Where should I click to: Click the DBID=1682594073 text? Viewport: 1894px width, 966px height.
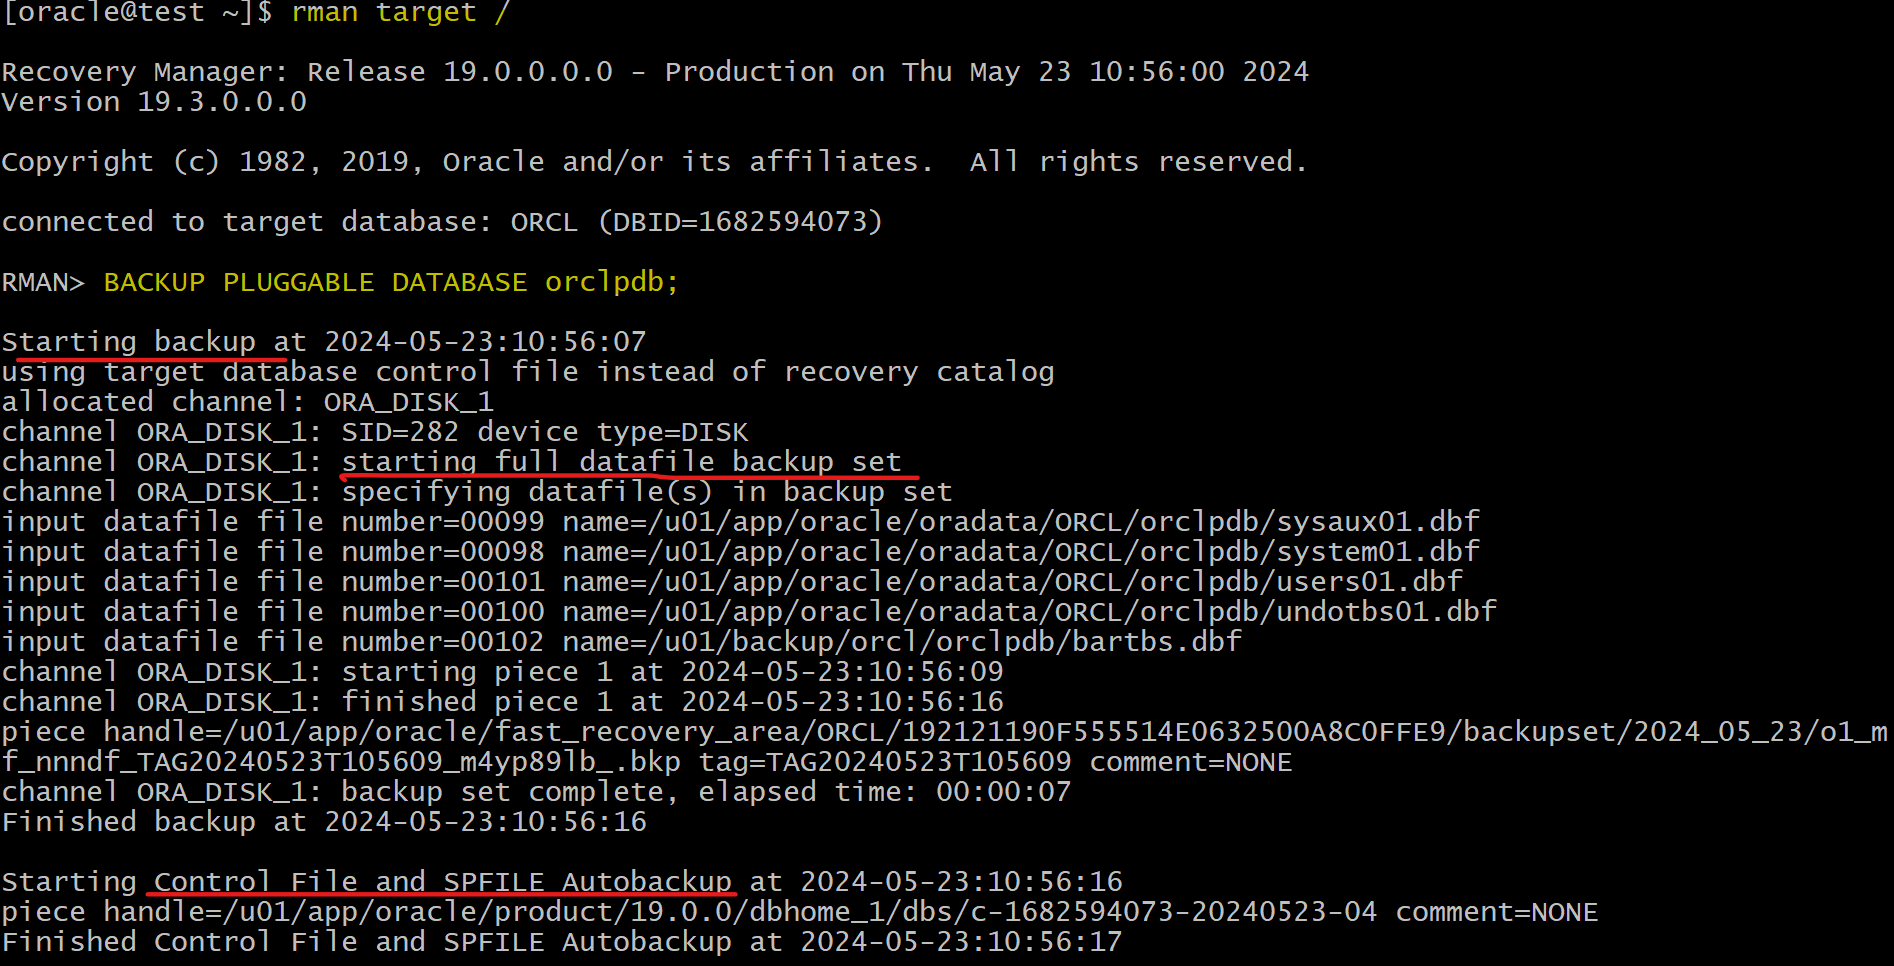740,222
